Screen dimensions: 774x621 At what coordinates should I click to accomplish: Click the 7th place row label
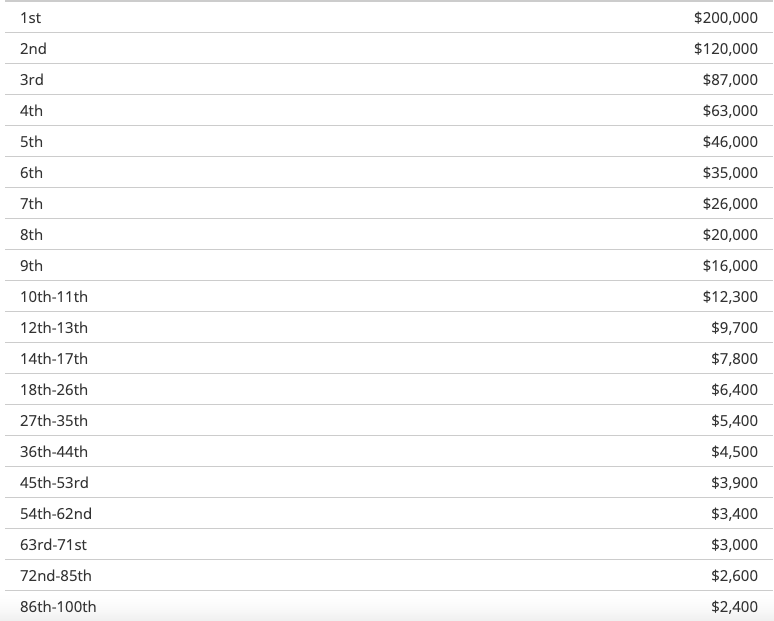point(31,204)
